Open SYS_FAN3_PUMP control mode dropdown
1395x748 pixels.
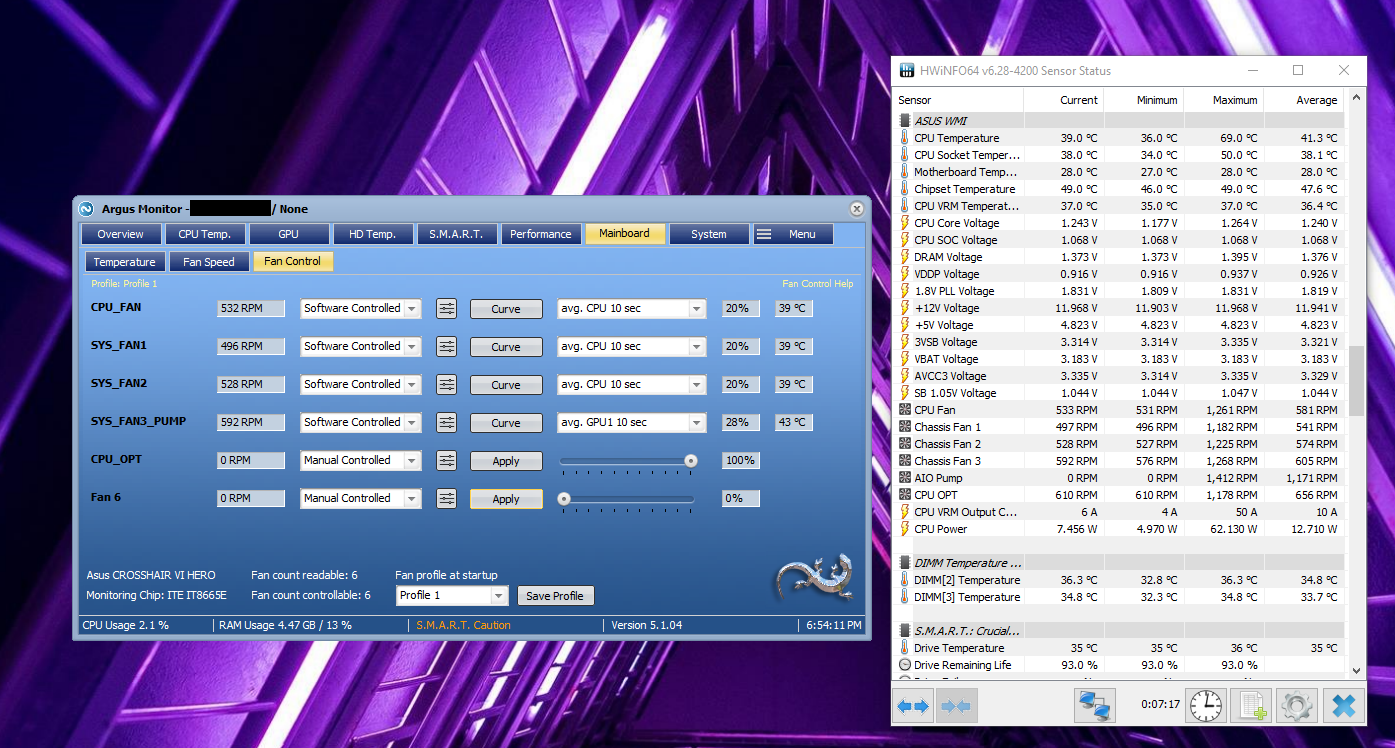pyautogui.click(x=361, y=423)
